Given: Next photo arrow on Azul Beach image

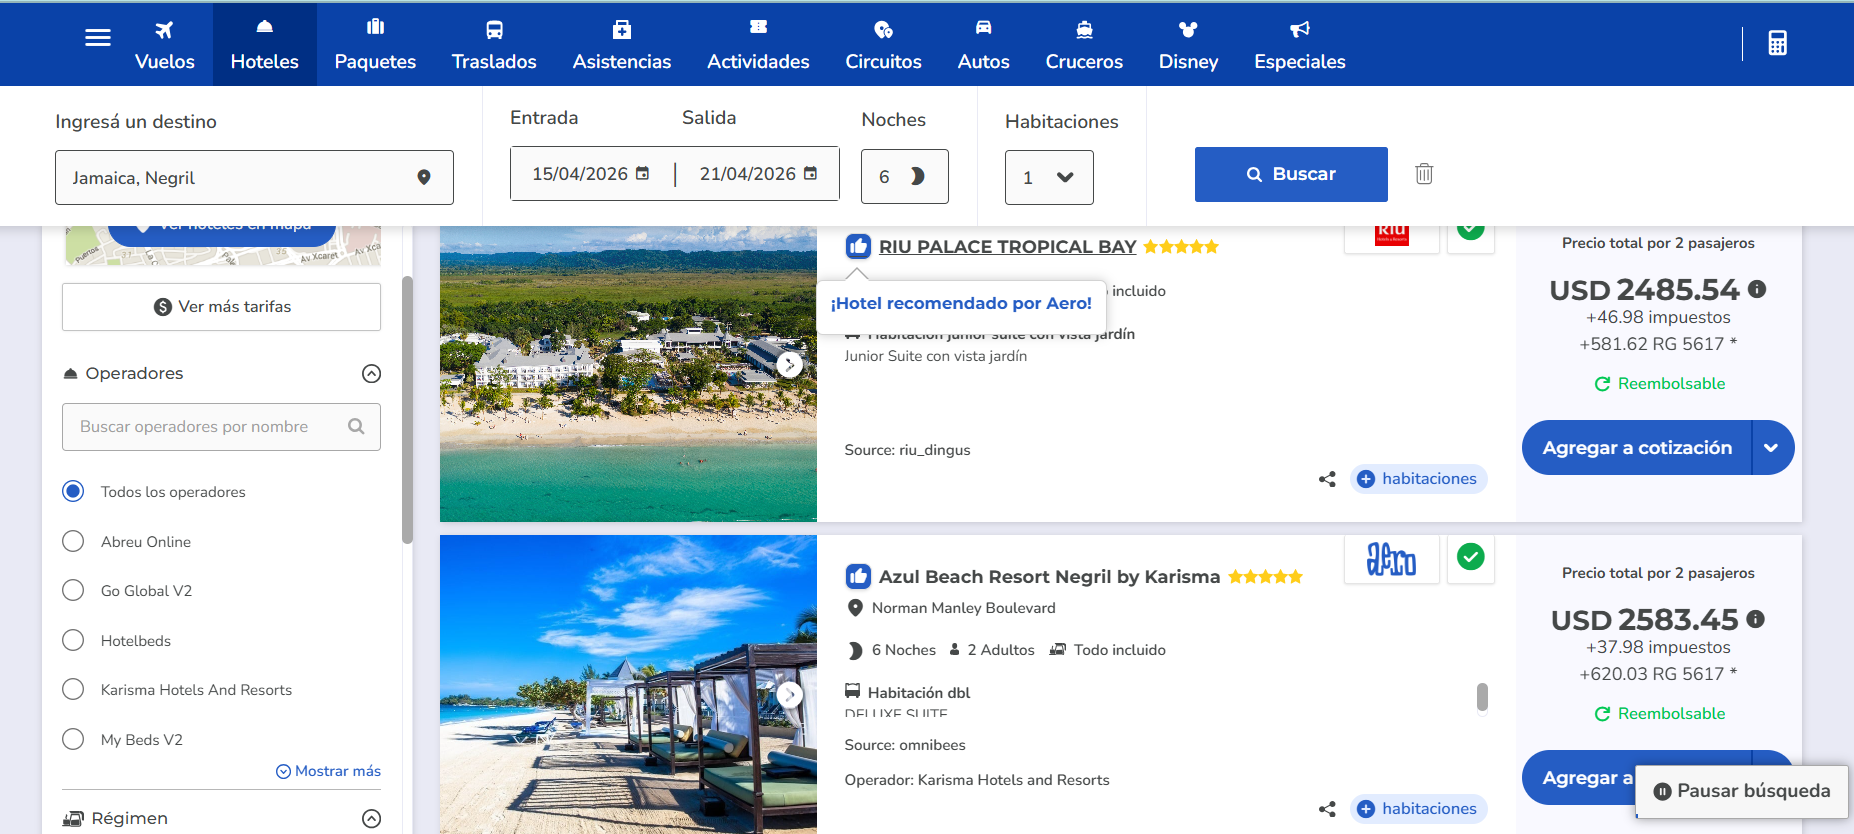Looking at the screenshot, I should (x=789, y=694).
